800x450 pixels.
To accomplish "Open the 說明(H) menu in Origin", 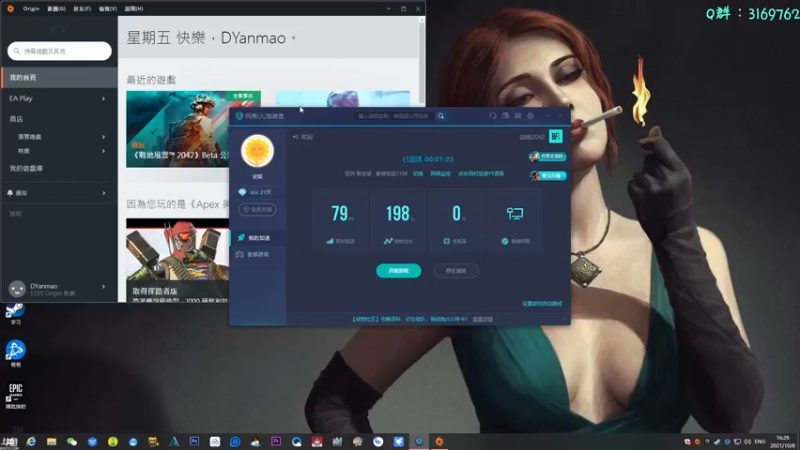I will [134, 9].
